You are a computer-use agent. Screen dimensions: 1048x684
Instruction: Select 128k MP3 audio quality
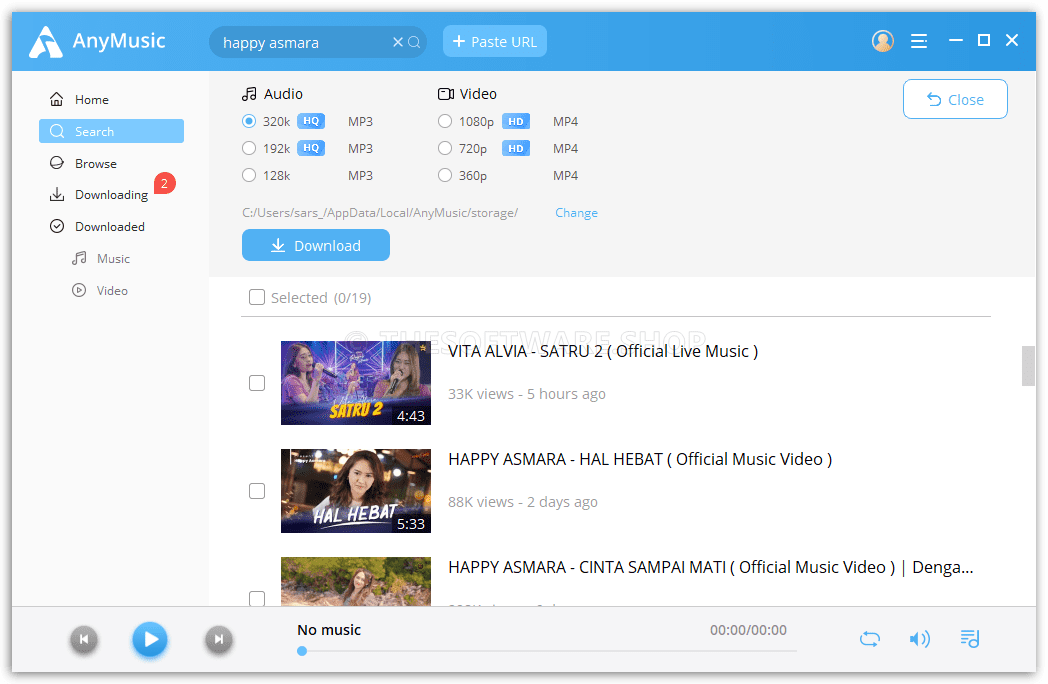click(x=249, y=175)
